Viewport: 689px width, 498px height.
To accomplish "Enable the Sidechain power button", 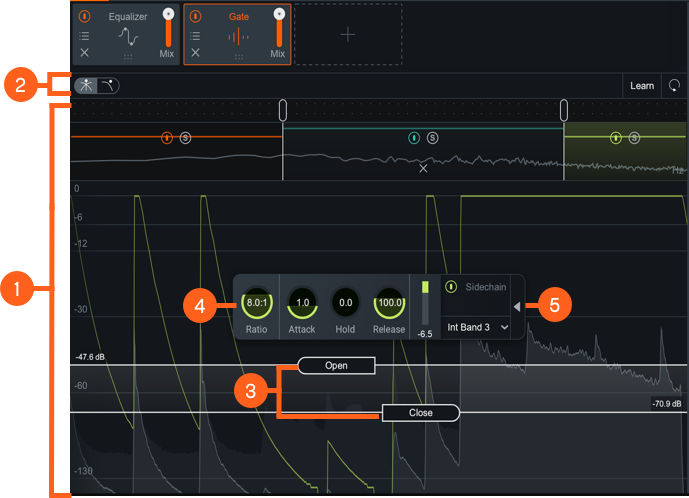I will [x=451, y=287].
